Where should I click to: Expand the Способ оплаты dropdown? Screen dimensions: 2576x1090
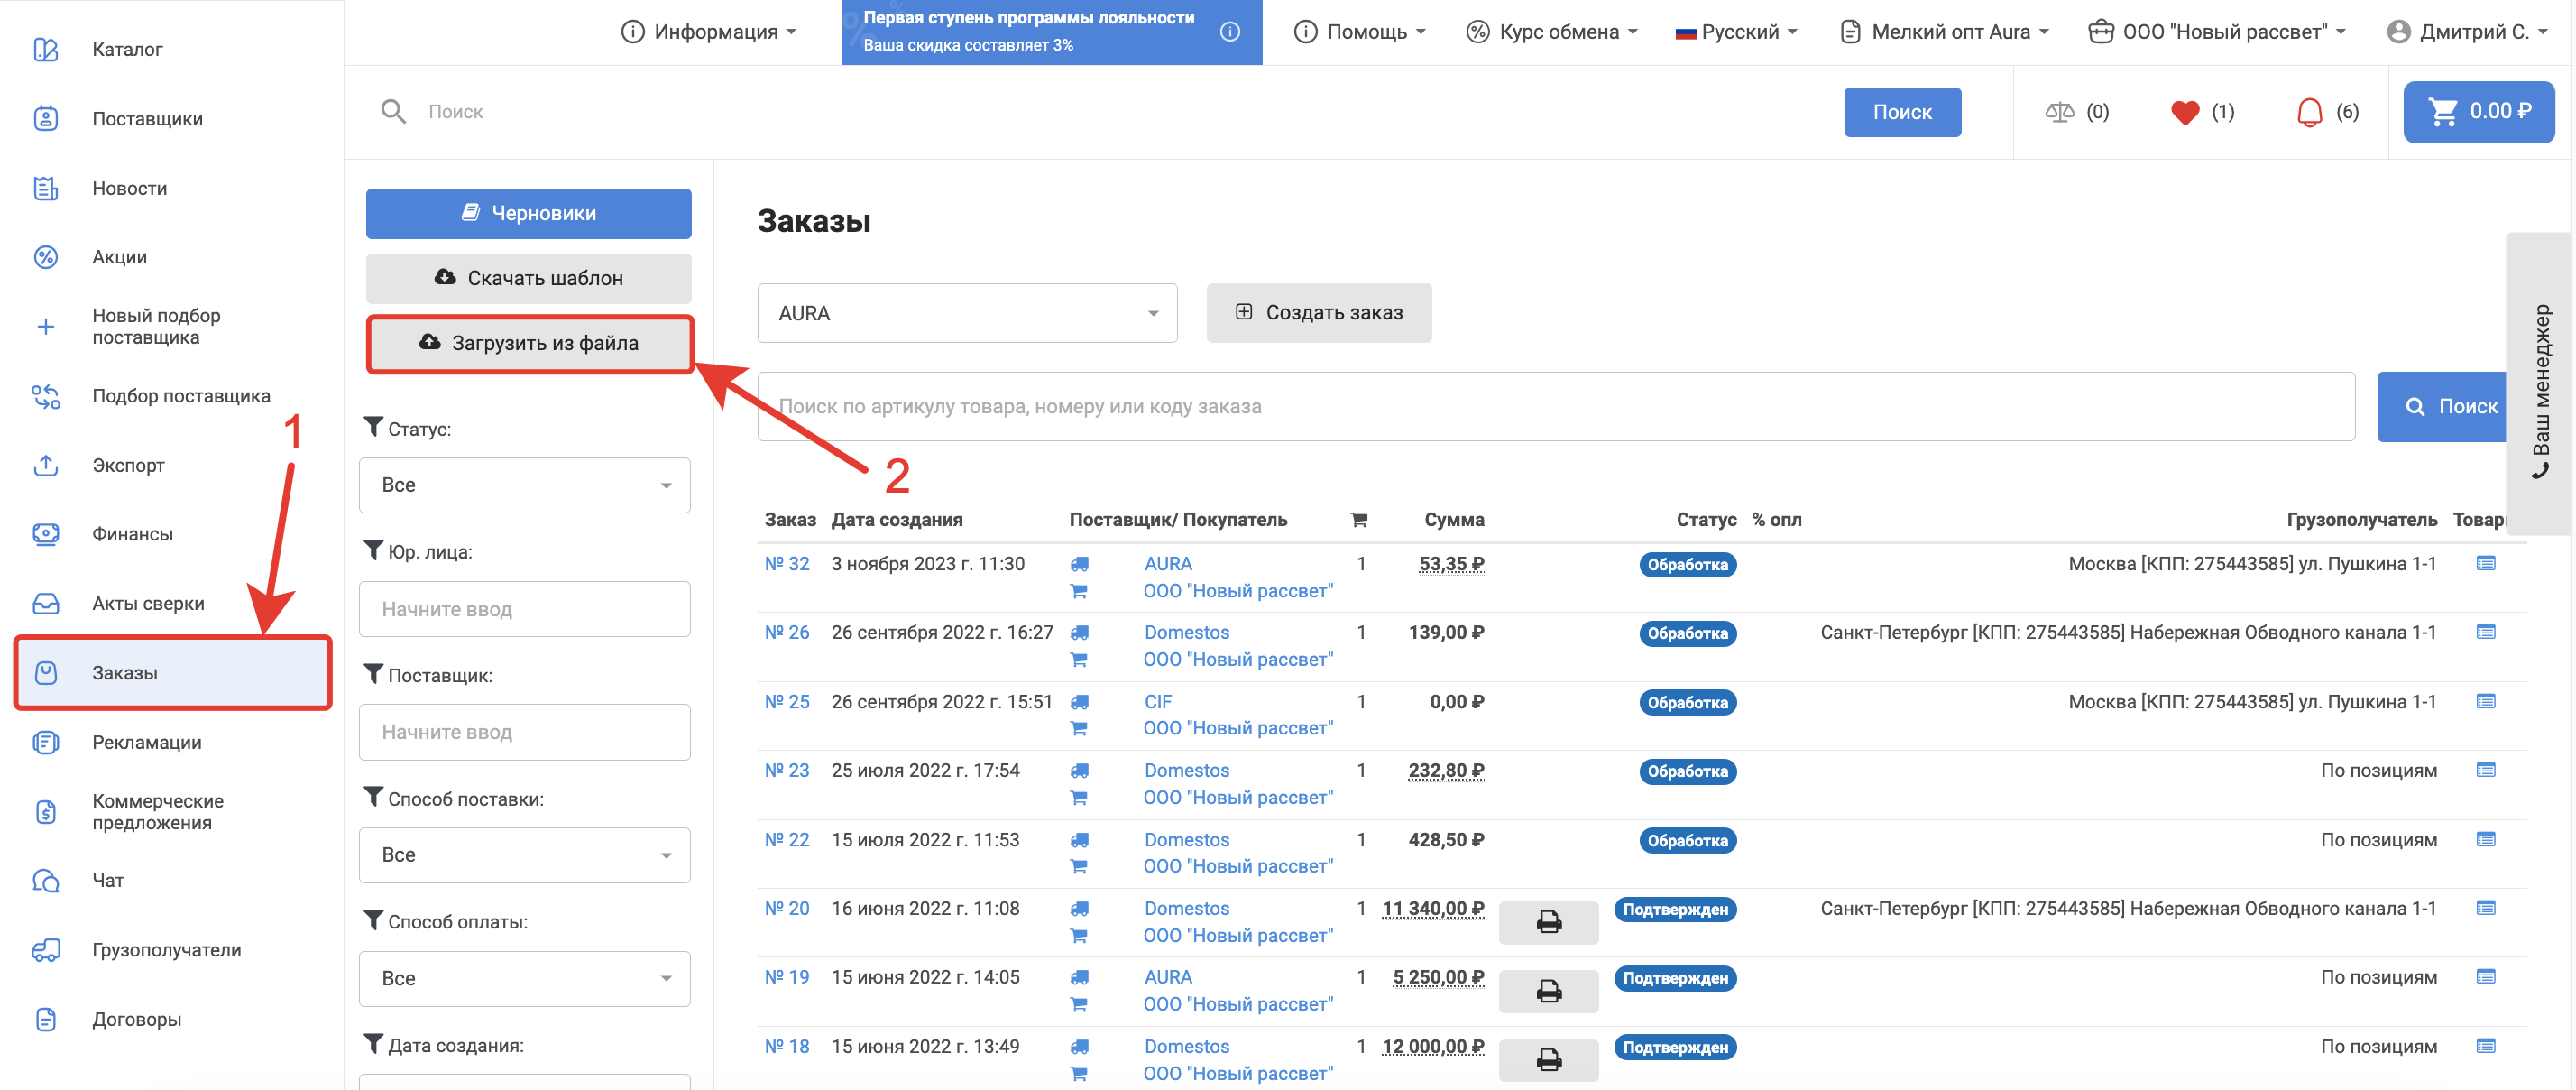(x=525, y=978)
